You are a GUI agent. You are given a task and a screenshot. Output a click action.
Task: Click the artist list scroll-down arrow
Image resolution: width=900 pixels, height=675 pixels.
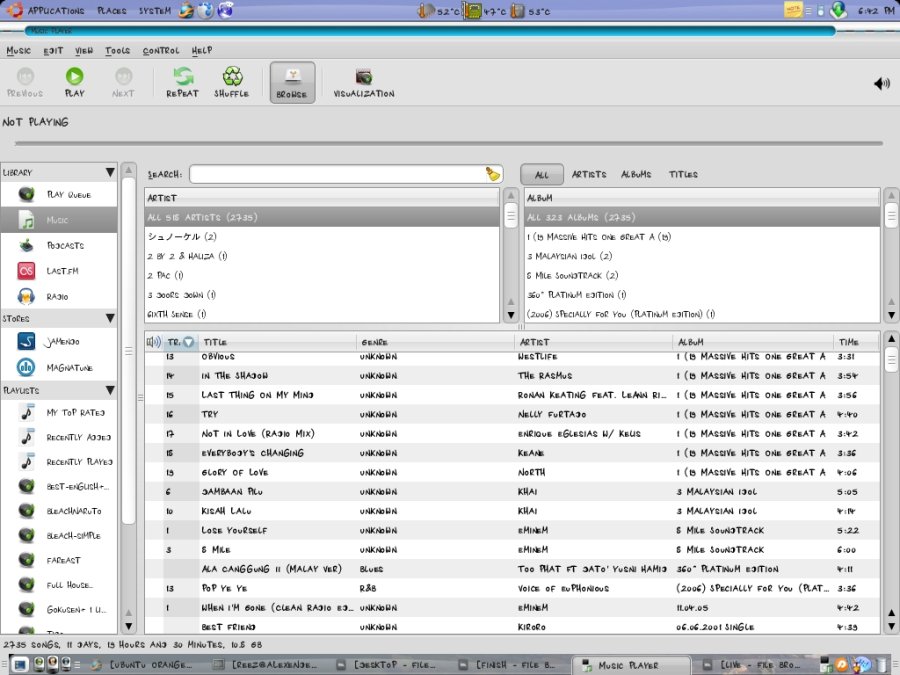click(511, 315)
